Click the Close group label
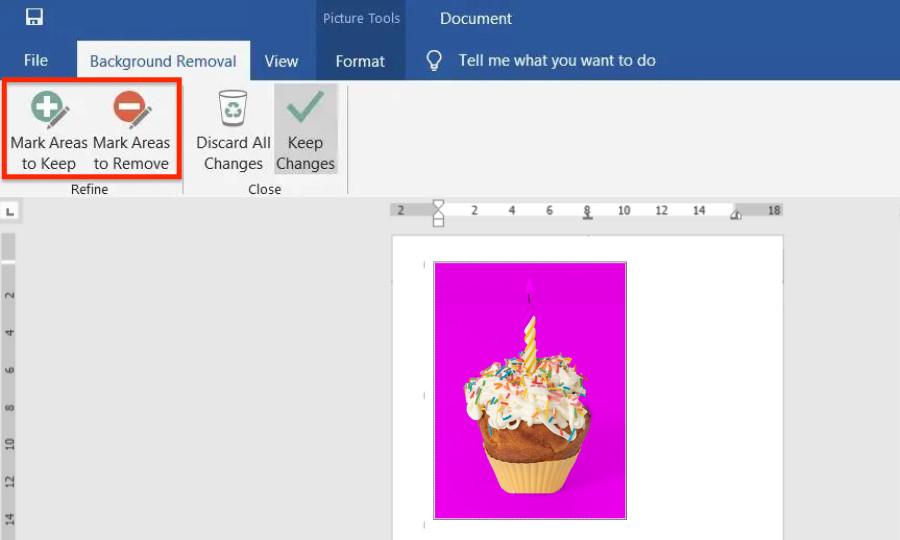Screen dimensions: 900x540 click(x=265, y=189)
